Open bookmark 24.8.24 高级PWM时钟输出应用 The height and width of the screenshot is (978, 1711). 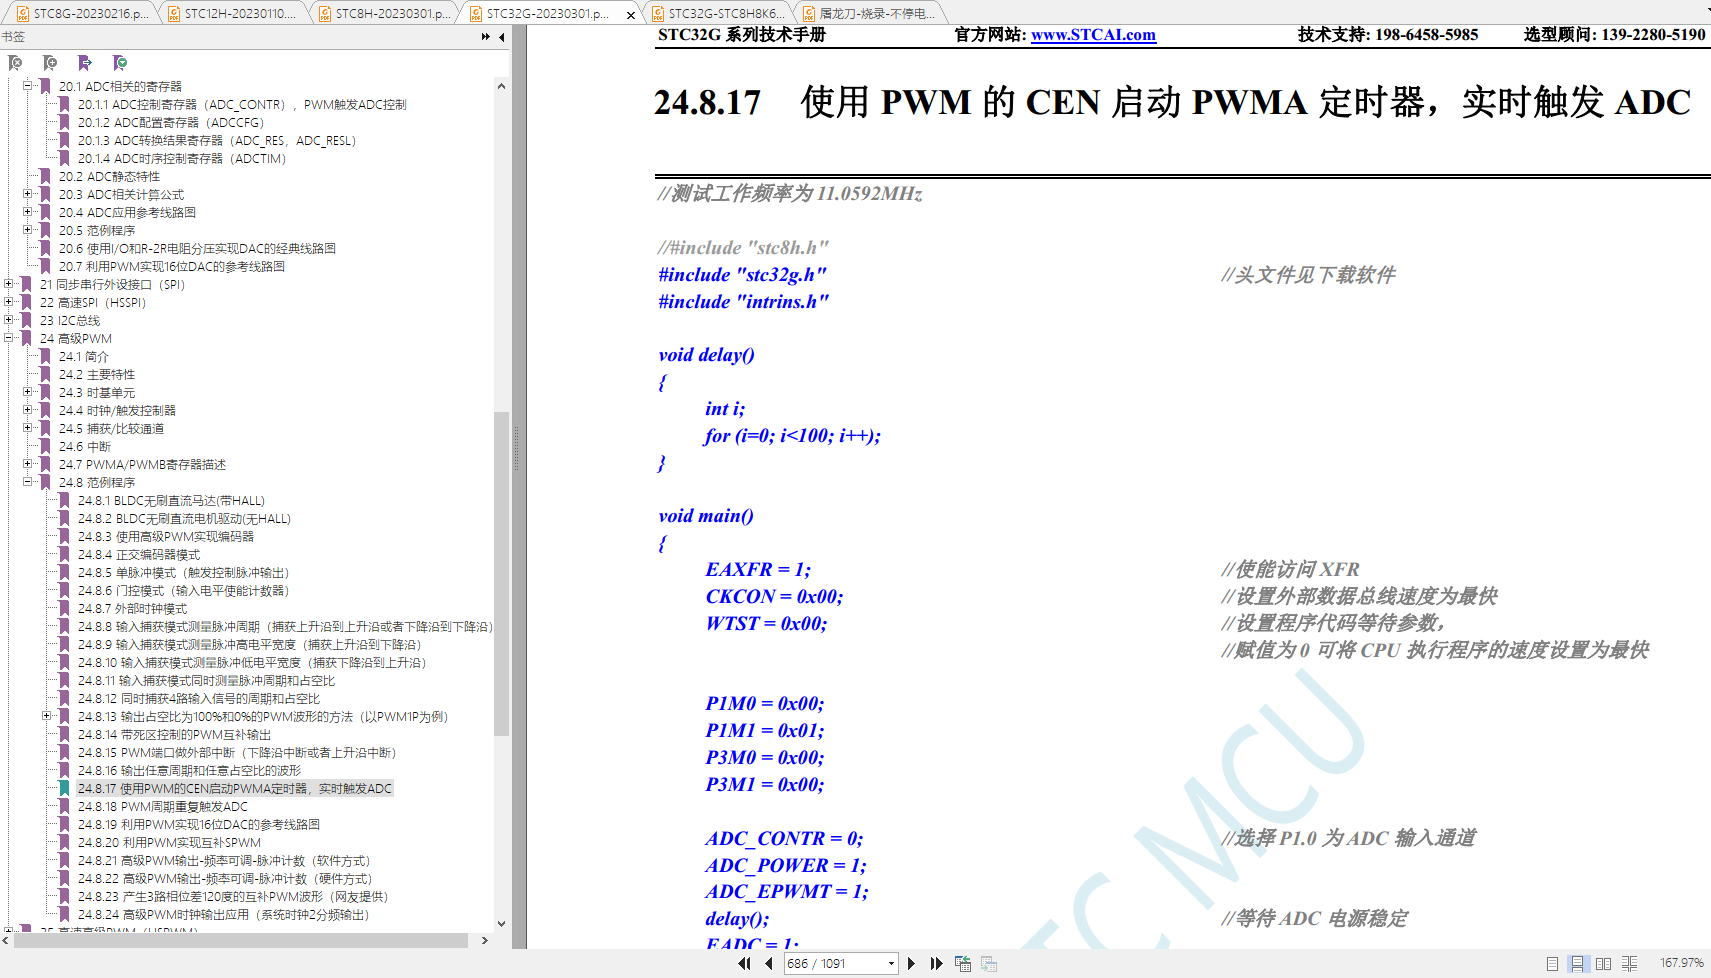coord(223,914)
